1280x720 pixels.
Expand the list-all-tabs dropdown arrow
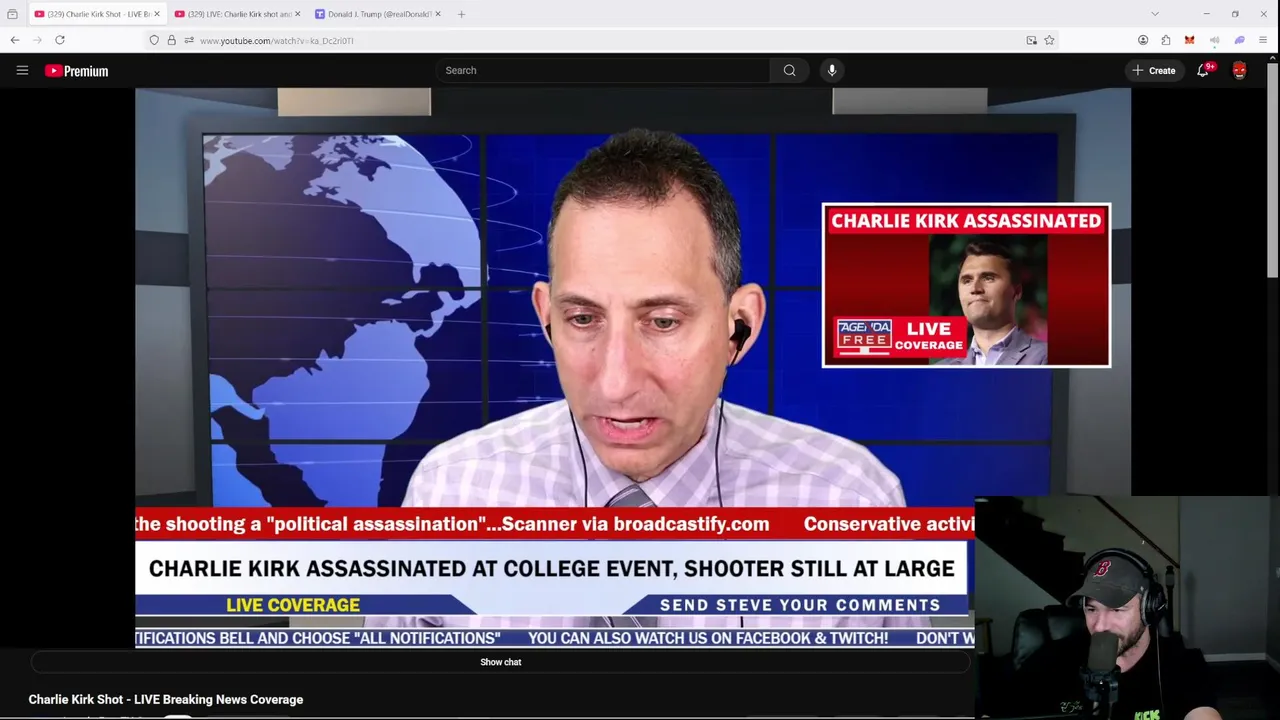point(1155,14)
